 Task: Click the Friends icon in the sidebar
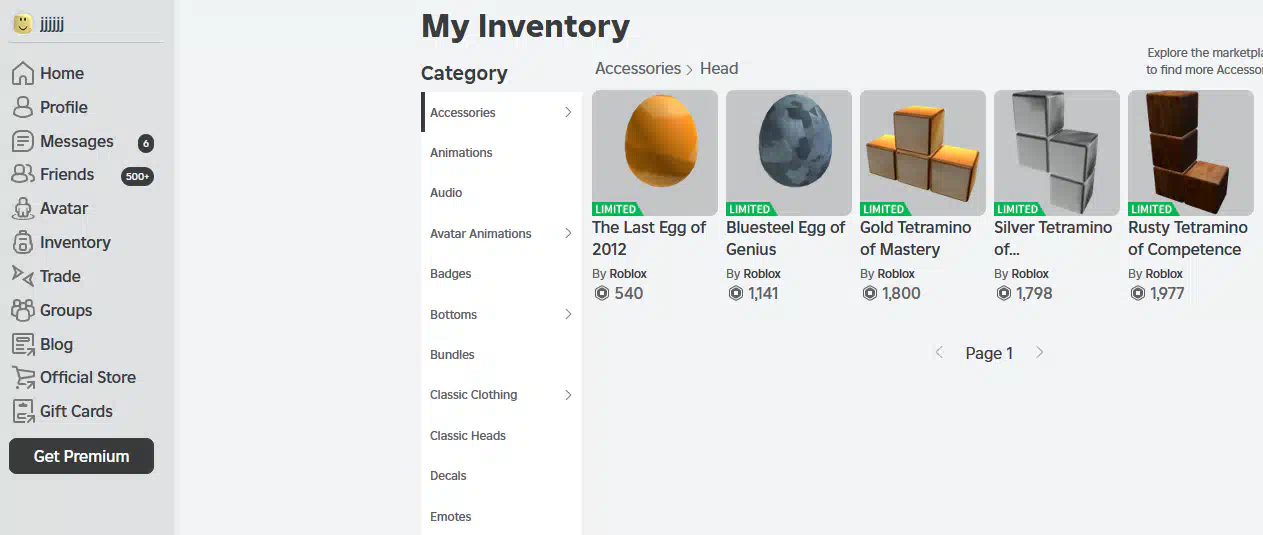click(x=22, y=174)
